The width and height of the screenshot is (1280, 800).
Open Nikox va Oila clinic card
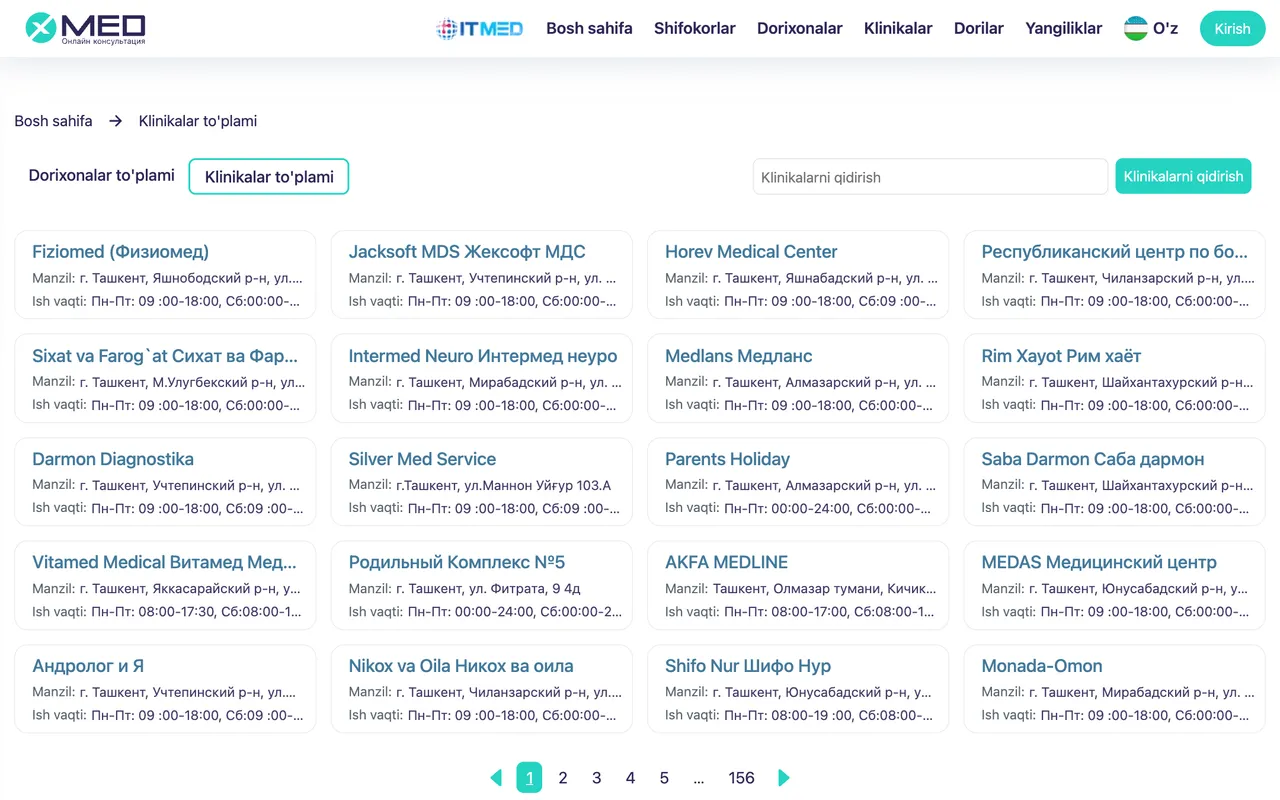(x=482, y=689)
